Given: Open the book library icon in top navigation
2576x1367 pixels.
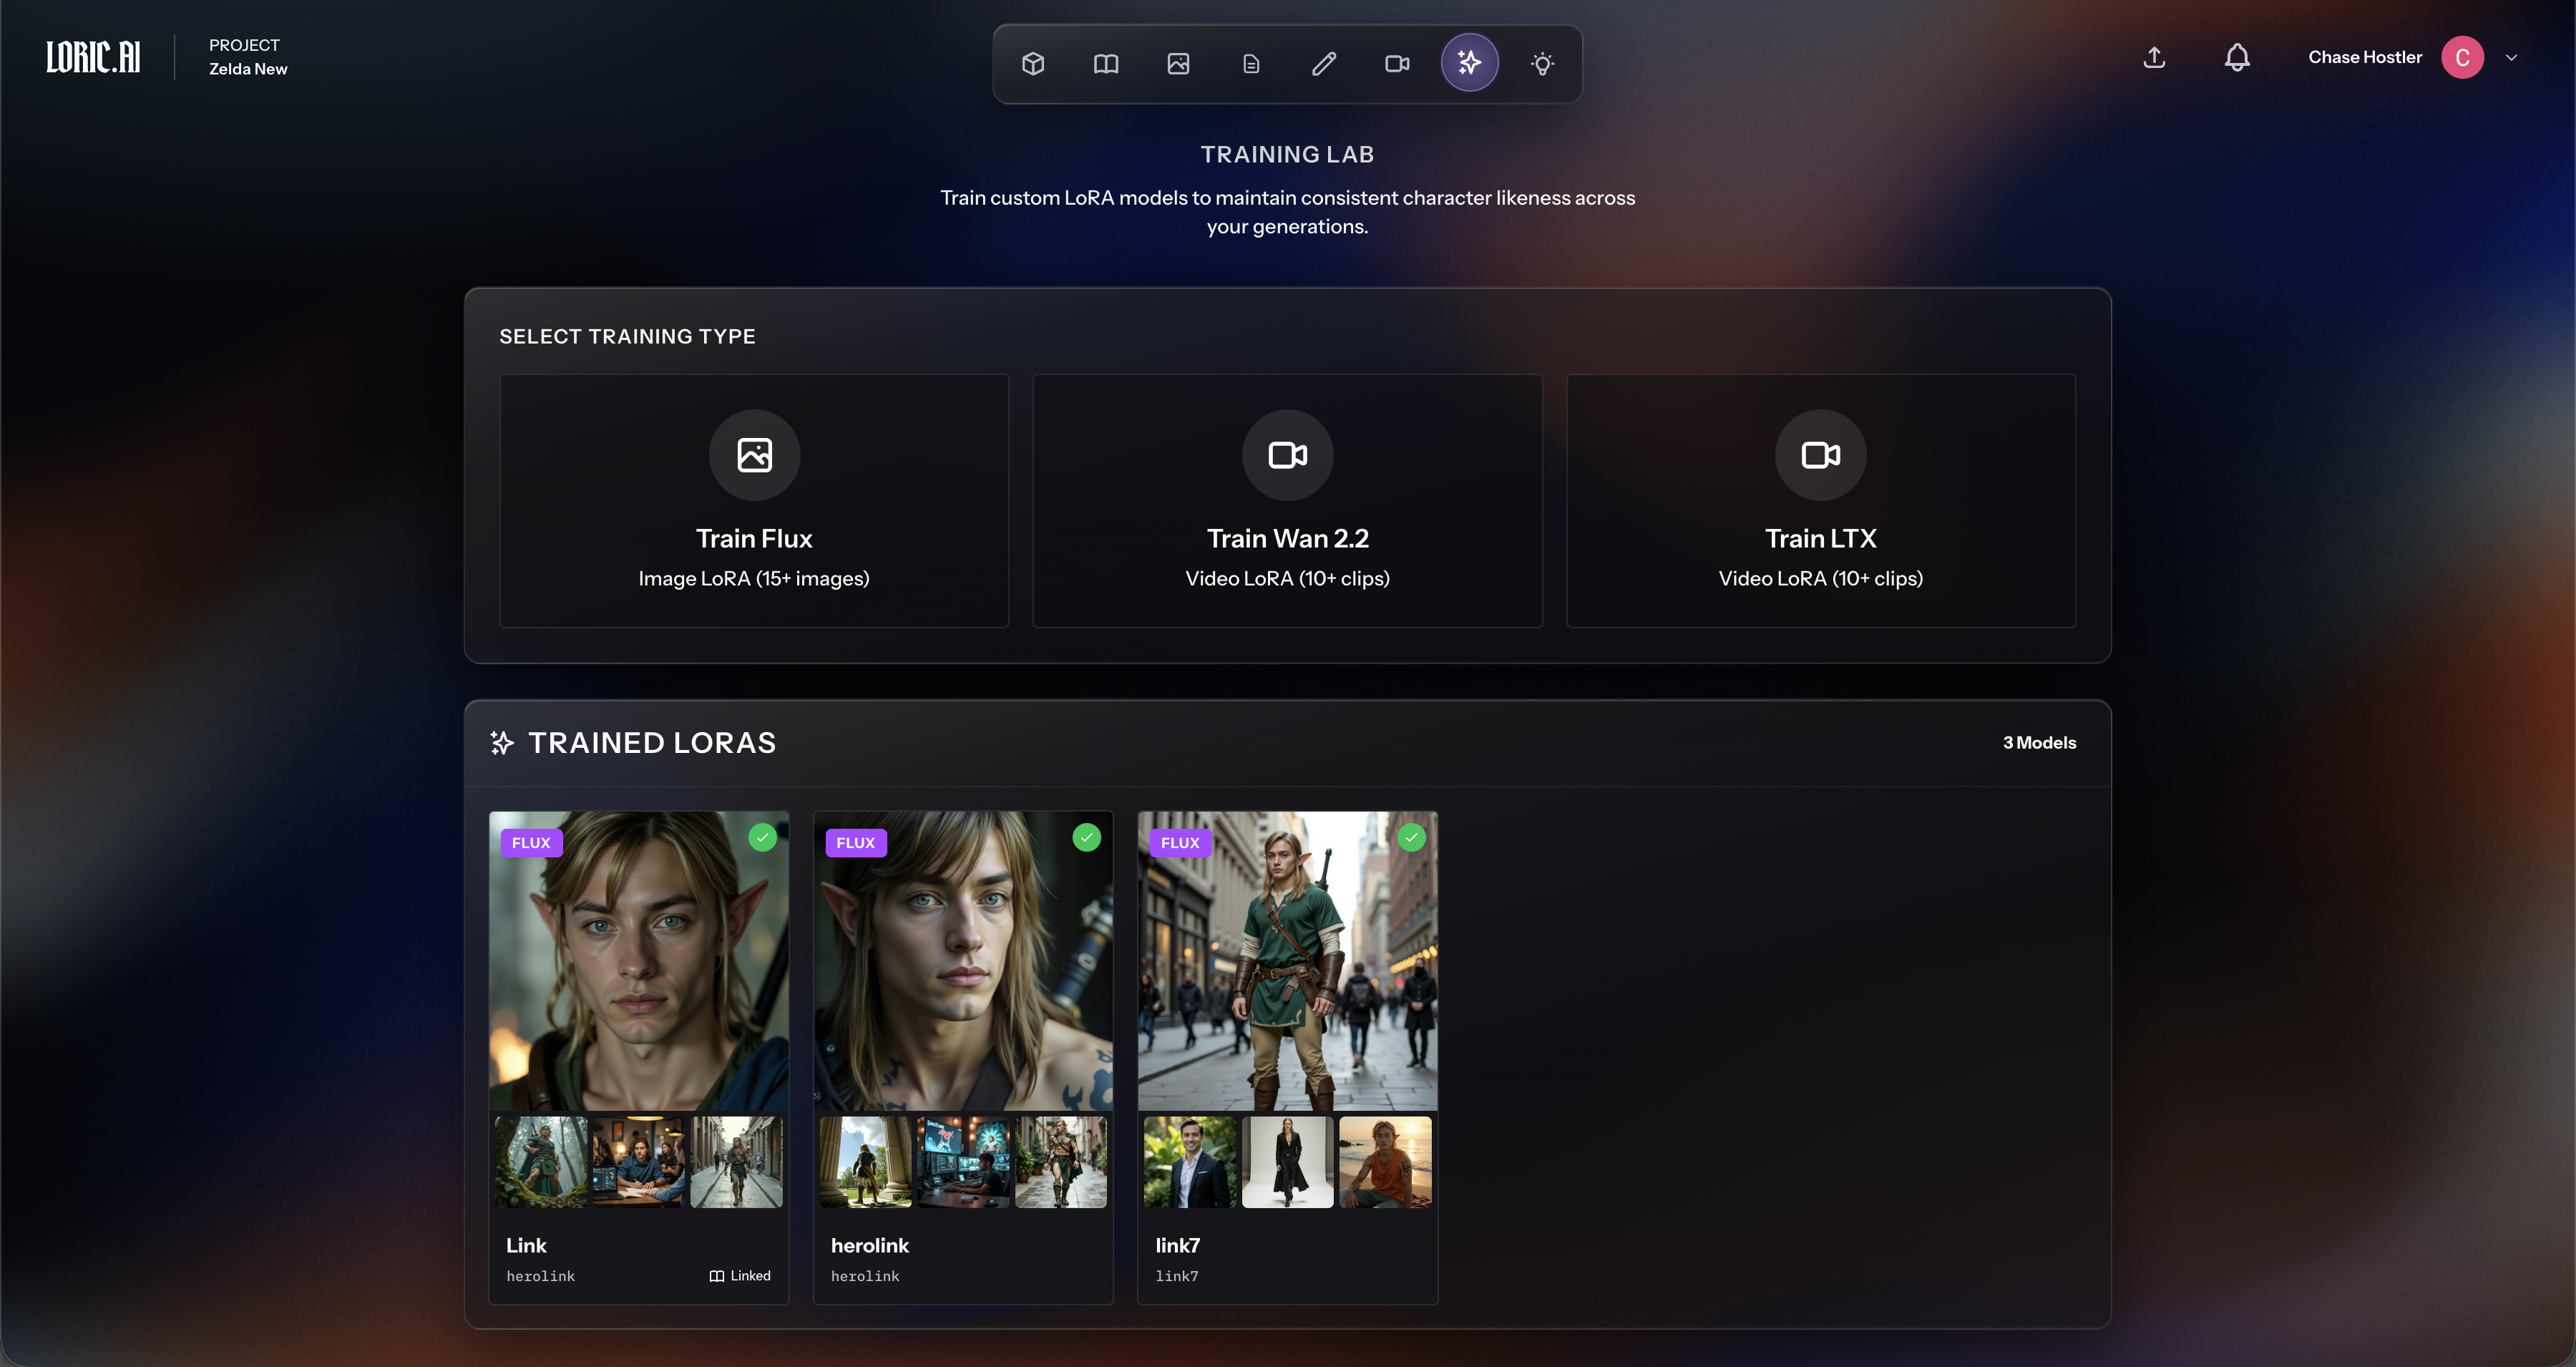Looking at the screenshot, I should point(1106,64).
